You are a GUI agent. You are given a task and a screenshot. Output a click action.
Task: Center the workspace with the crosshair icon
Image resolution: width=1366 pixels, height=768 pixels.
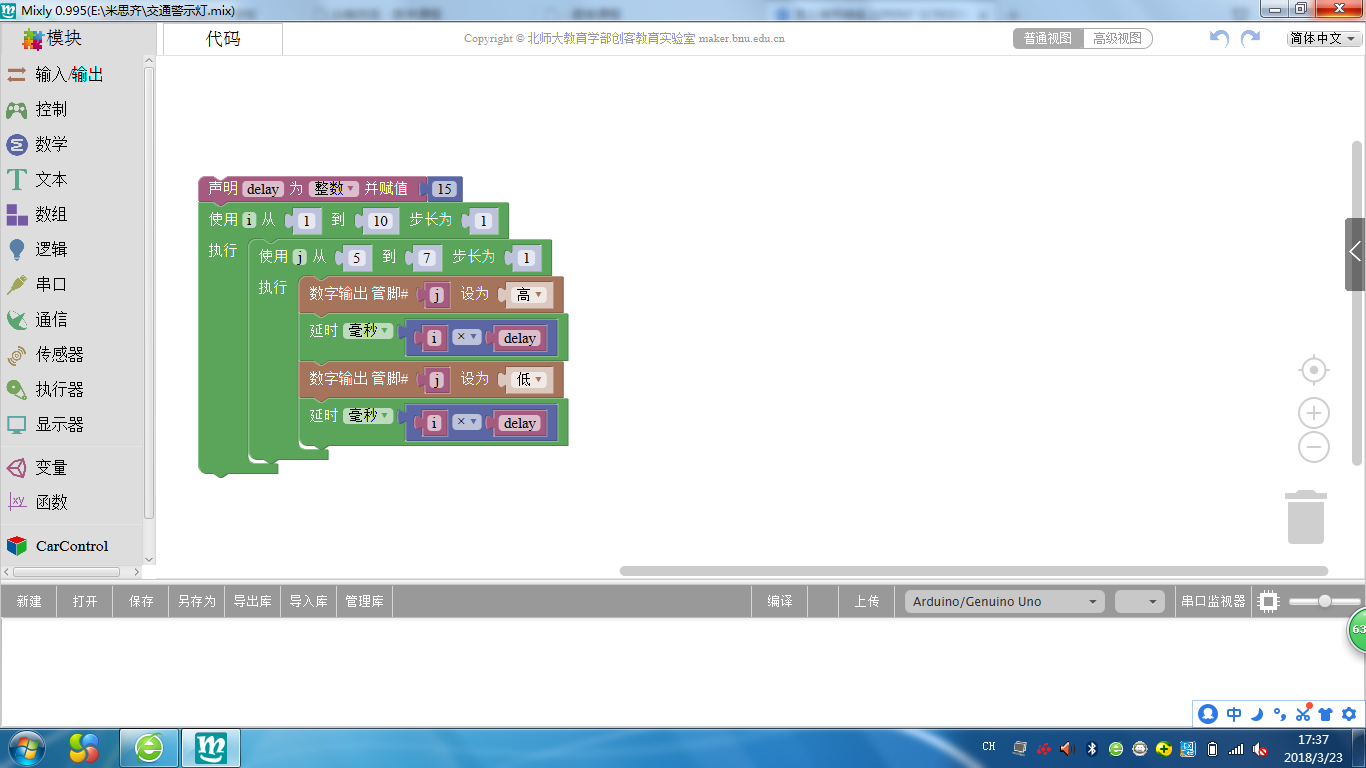click(x=1313, y=371)
